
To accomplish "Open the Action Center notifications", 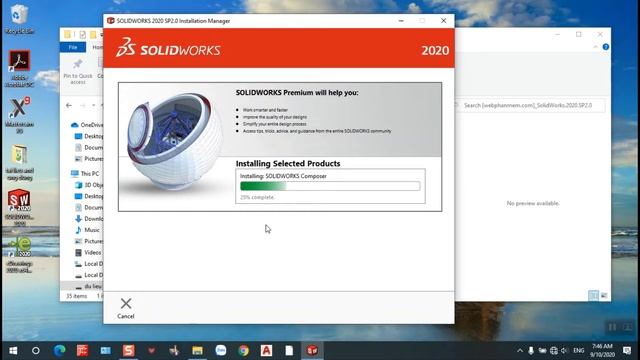I will (x=627, y=351).
